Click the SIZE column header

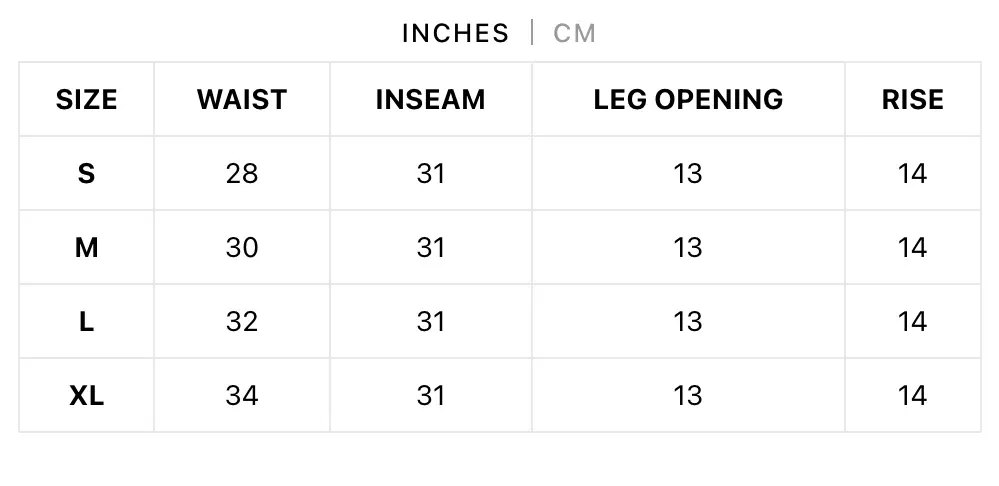click(x=86, y=99)
